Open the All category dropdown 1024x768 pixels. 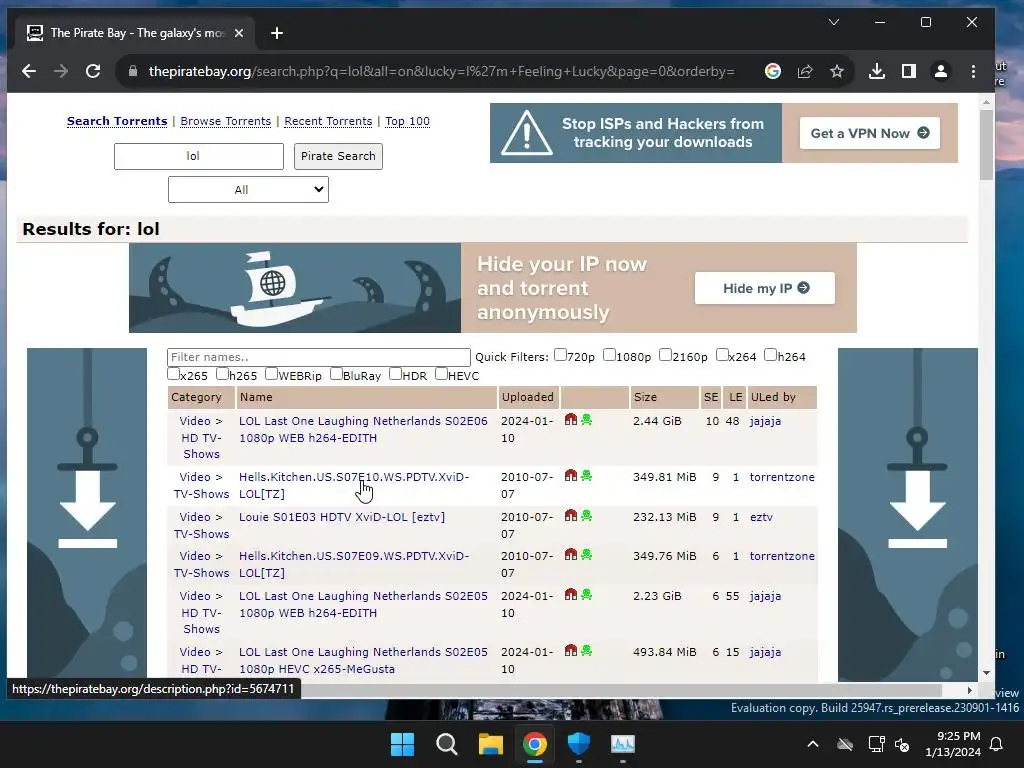tap(248, 189)
